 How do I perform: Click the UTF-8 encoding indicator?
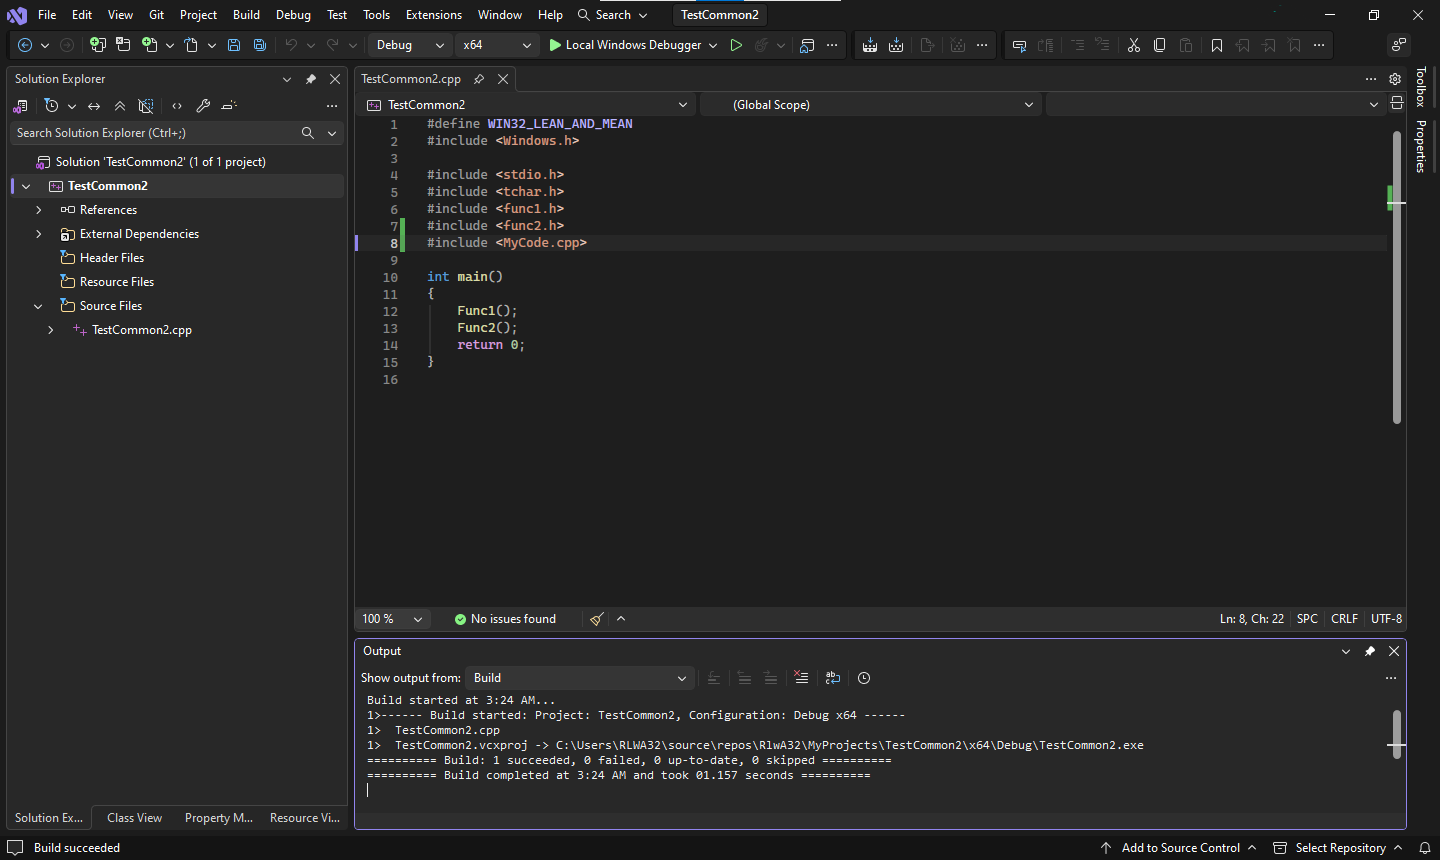point(1386,619)
